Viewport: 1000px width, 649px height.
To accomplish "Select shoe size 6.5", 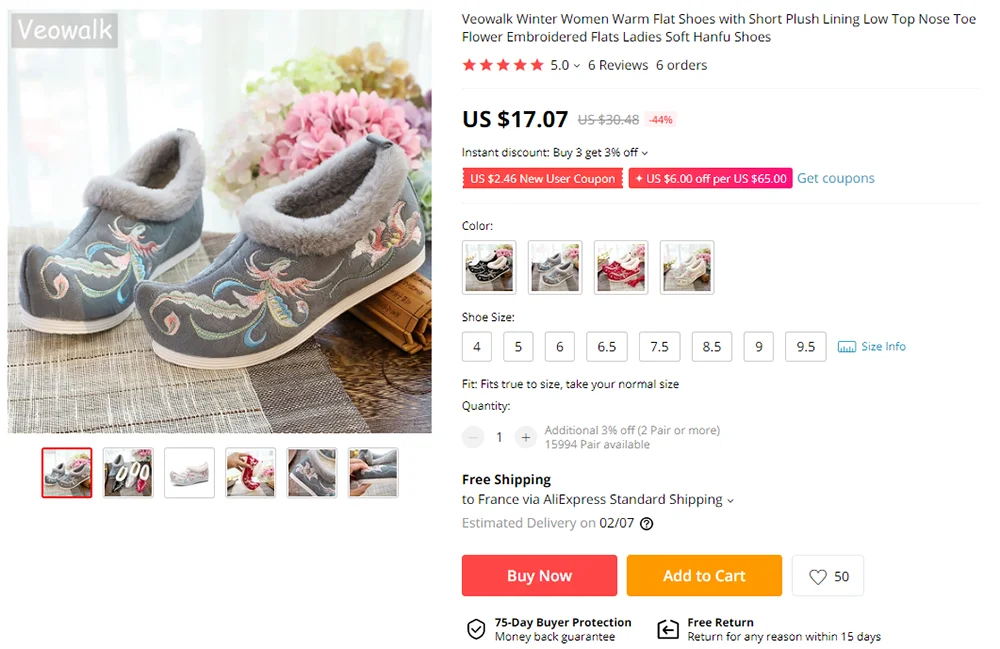I will coord(607,347).
